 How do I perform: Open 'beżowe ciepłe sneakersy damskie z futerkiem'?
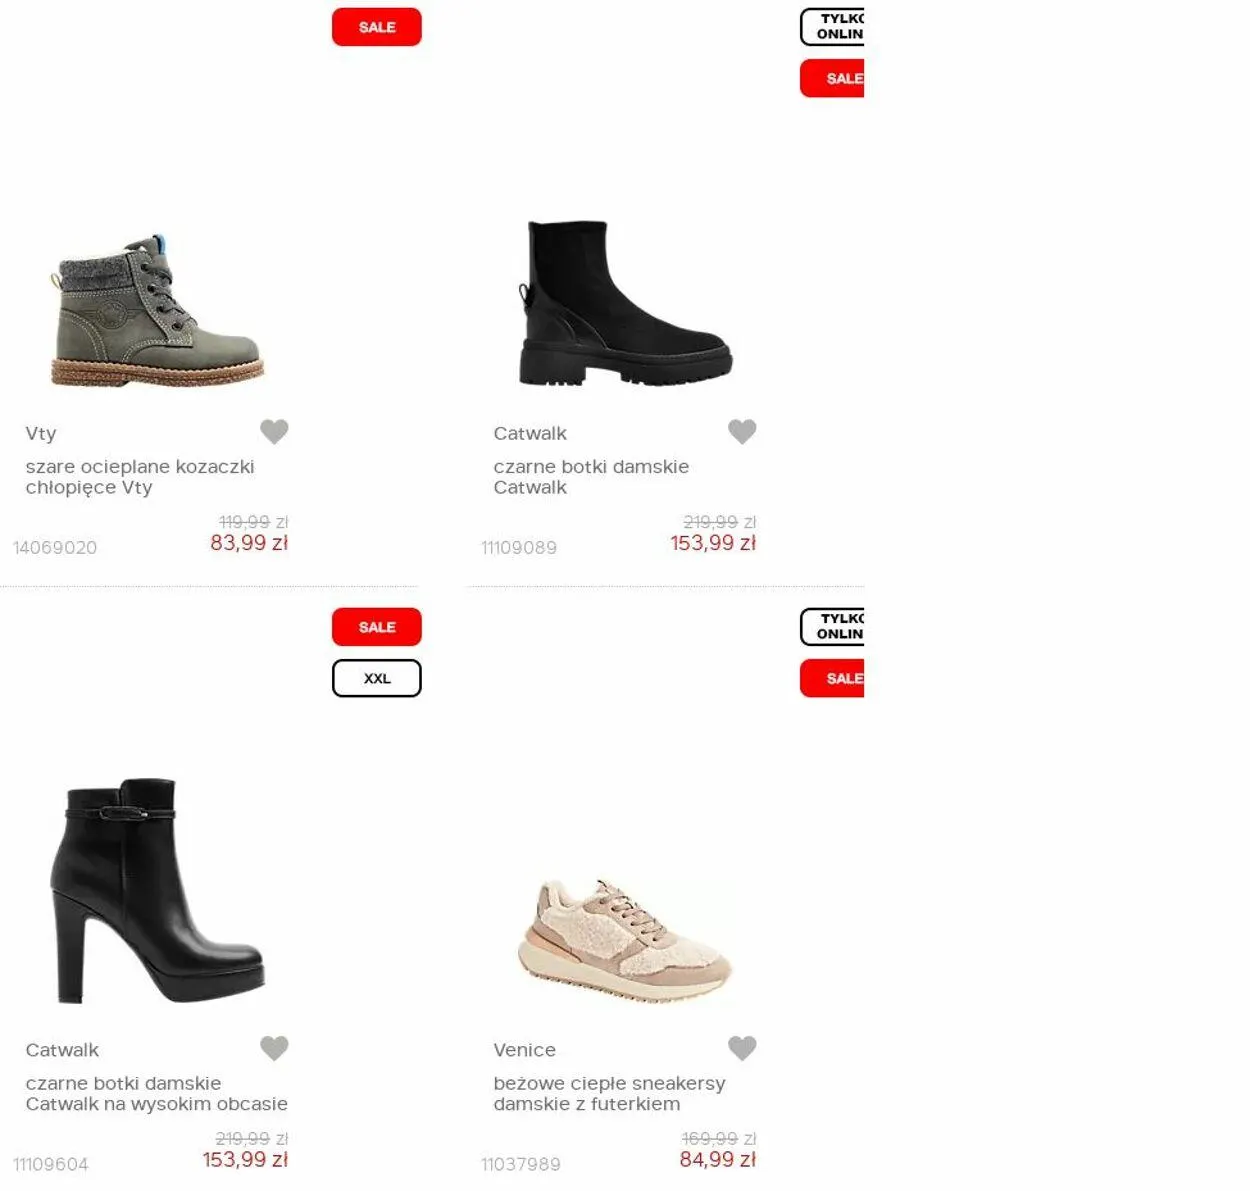tap(609, 1094)
